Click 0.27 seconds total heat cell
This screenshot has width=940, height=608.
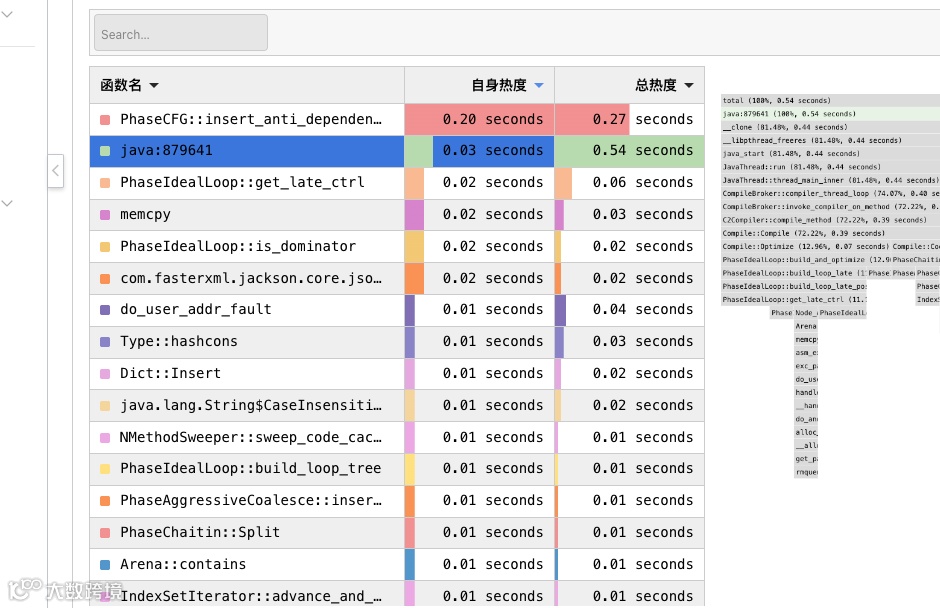point(629,119)
